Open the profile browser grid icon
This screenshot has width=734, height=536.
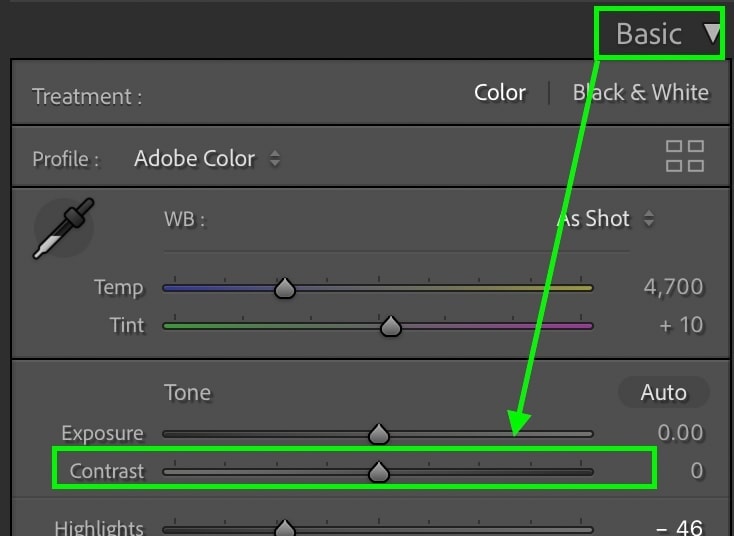685,156
